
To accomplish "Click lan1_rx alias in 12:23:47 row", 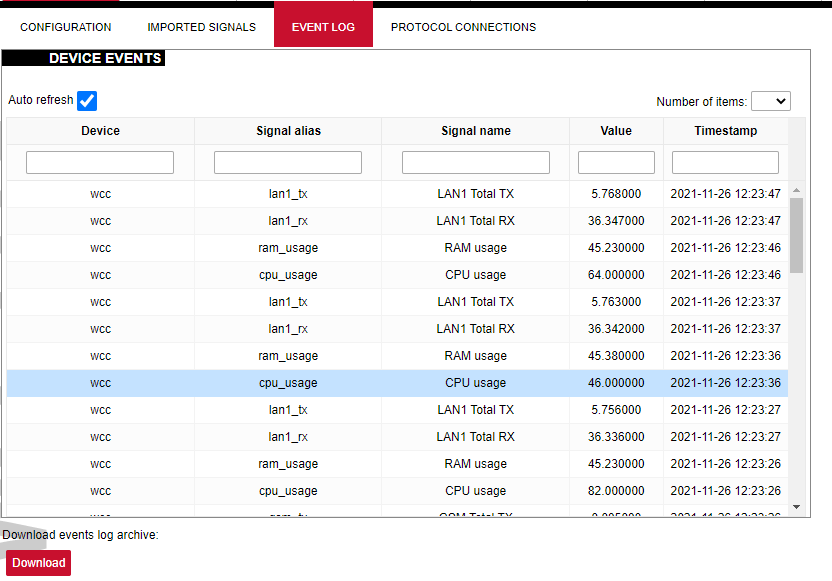I will (x=288, y=221).
